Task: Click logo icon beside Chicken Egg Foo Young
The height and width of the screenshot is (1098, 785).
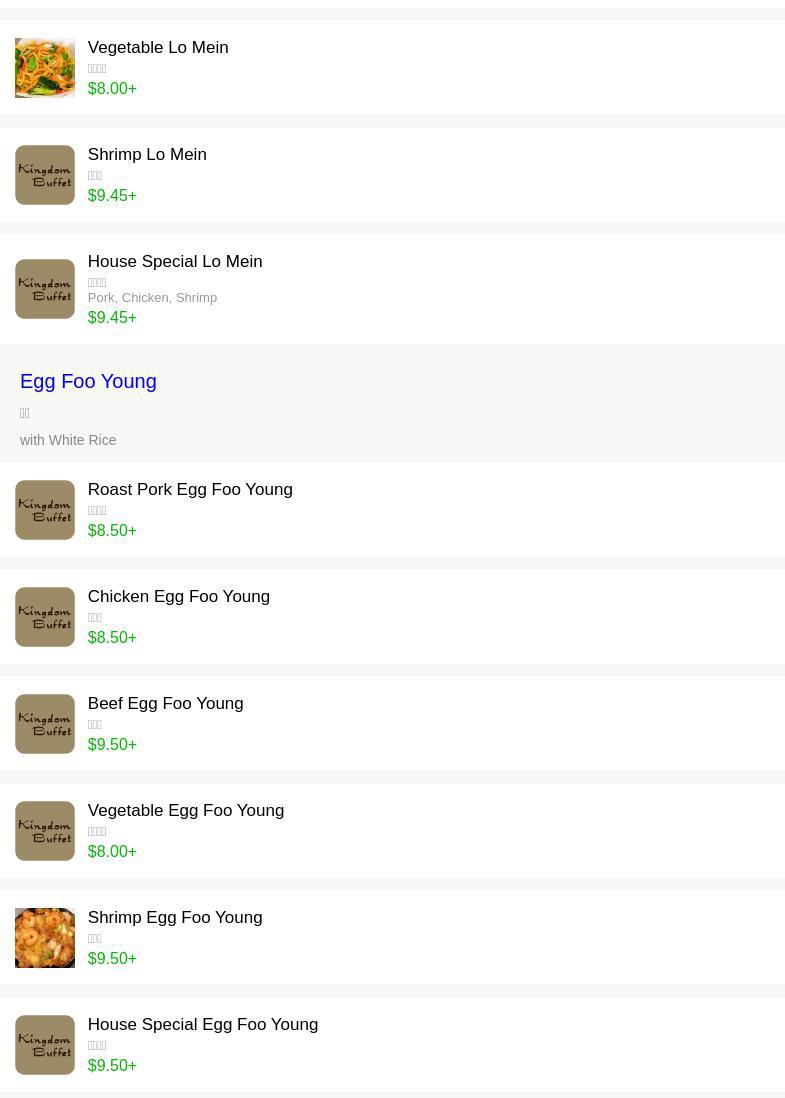Action: click(45, 617)
